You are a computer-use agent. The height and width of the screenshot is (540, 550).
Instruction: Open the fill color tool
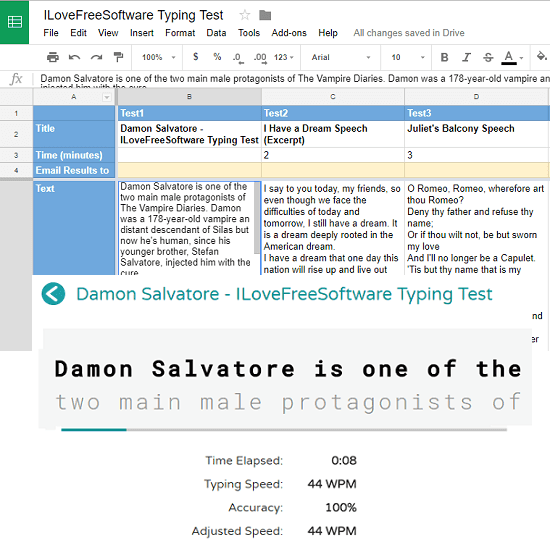[x=542, y=56]
